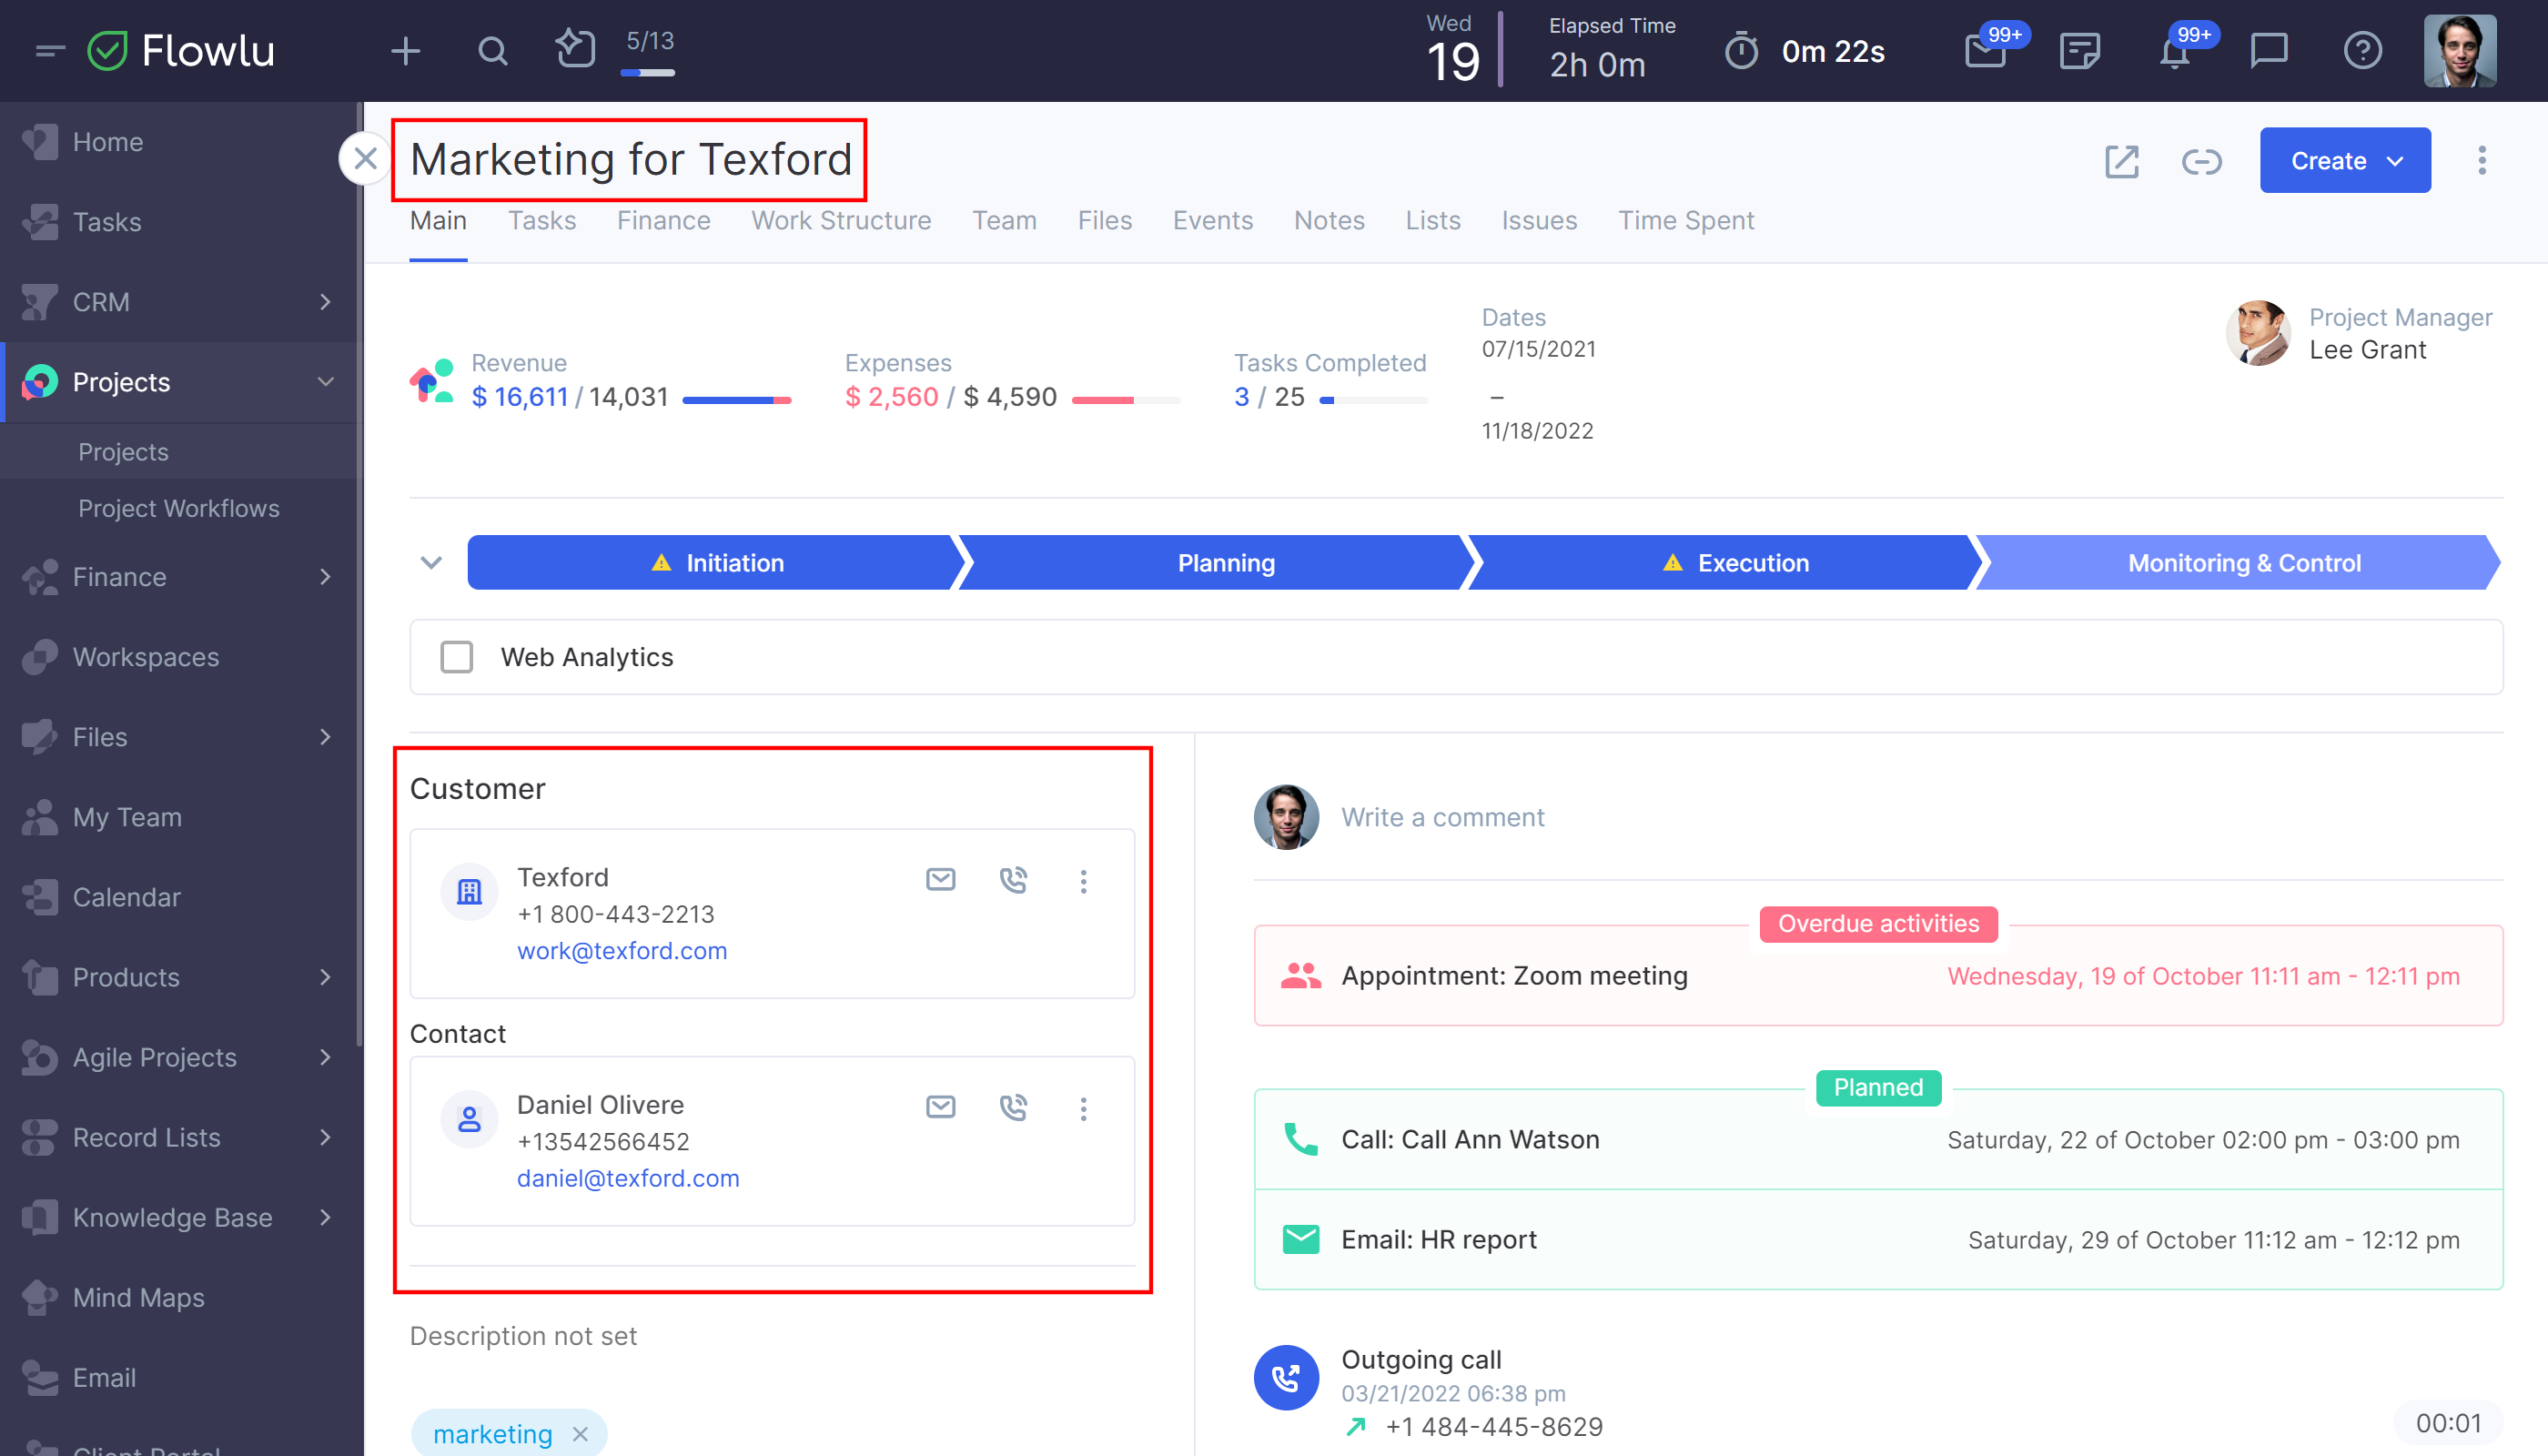Click the Texford company building icon
2548x1456 pixels.
(469, 891)
